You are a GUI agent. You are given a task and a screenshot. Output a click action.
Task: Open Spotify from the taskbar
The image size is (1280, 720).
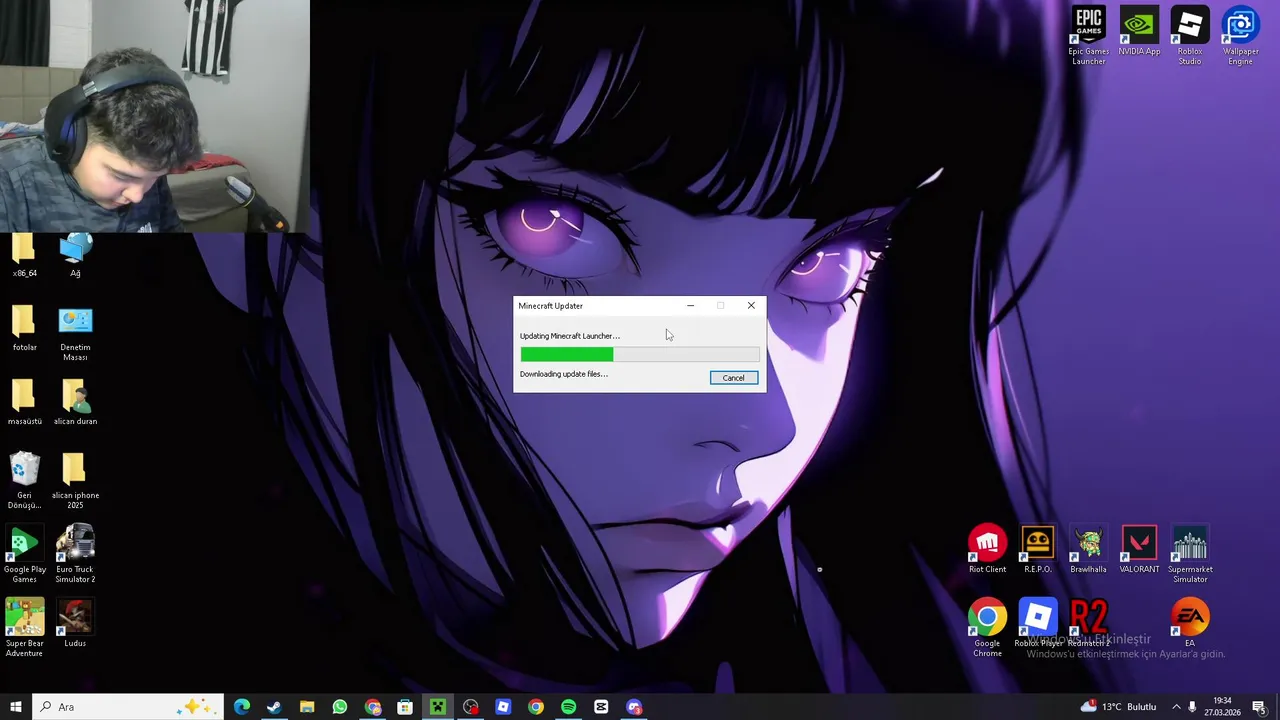569,707
